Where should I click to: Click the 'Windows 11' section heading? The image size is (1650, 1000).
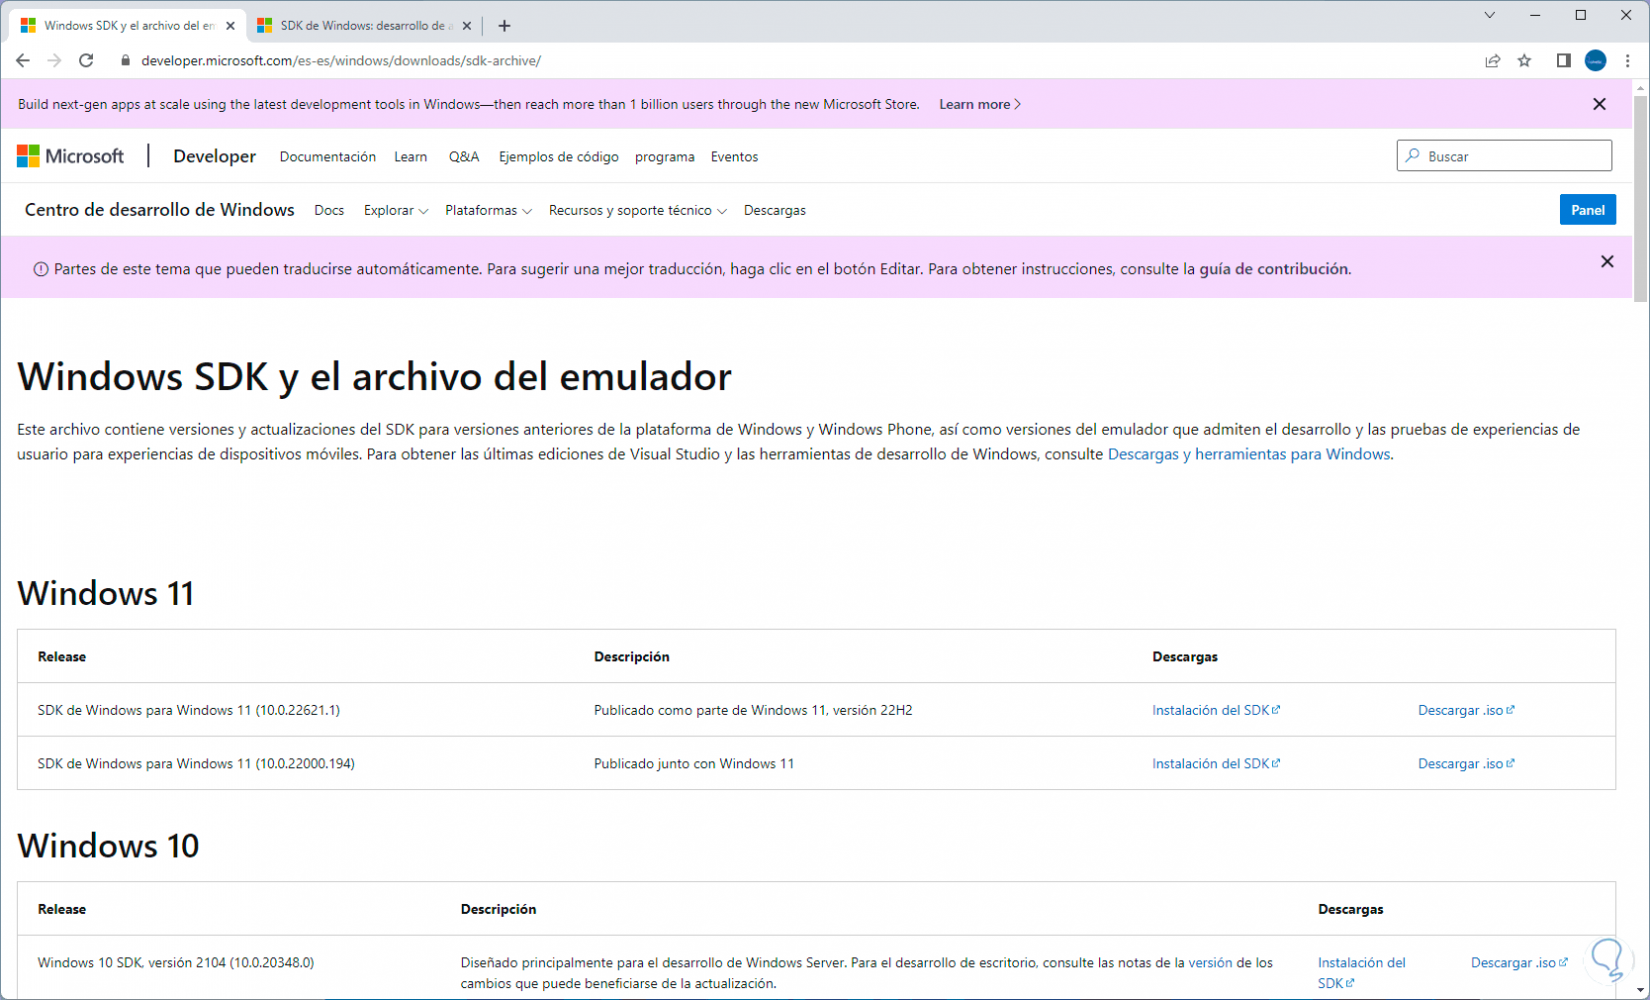pos(106,593)
